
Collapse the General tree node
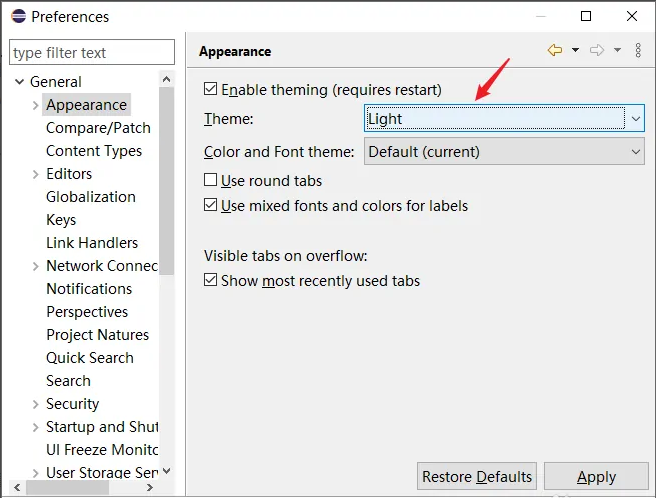18,82
